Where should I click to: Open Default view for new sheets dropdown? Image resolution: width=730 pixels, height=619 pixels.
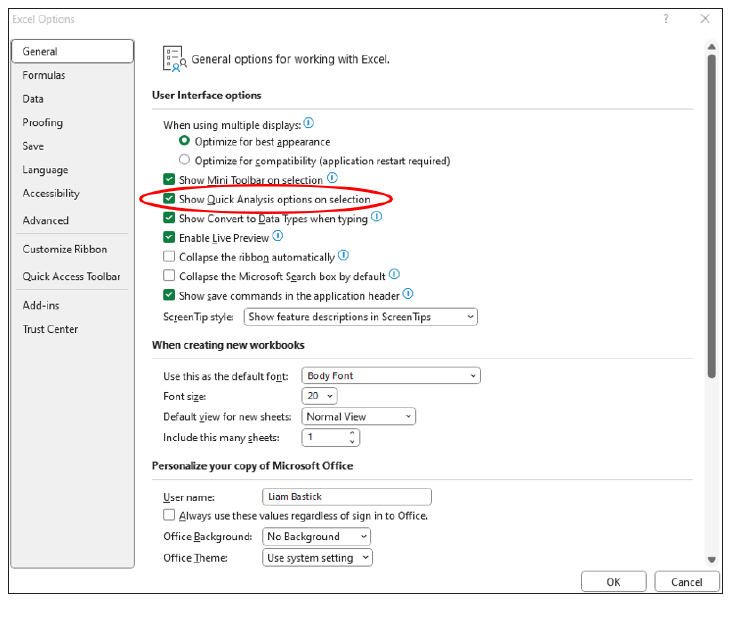point(358,417)
